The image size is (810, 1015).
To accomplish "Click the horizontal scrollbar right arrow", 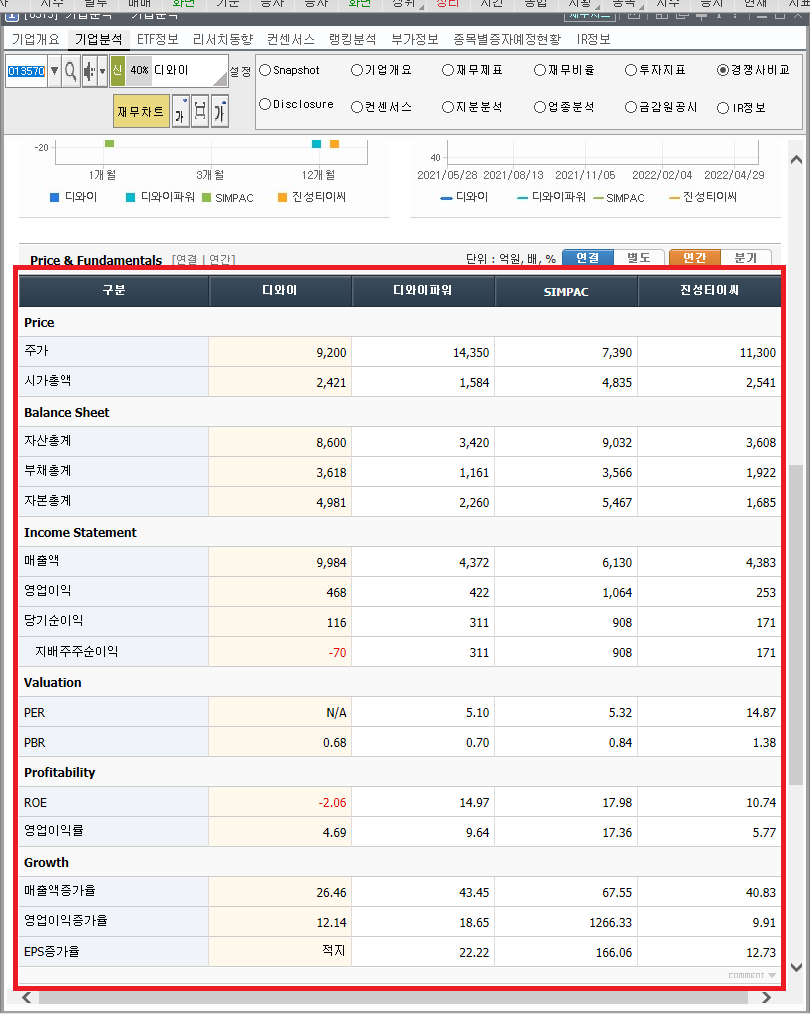I will (766, 997).
